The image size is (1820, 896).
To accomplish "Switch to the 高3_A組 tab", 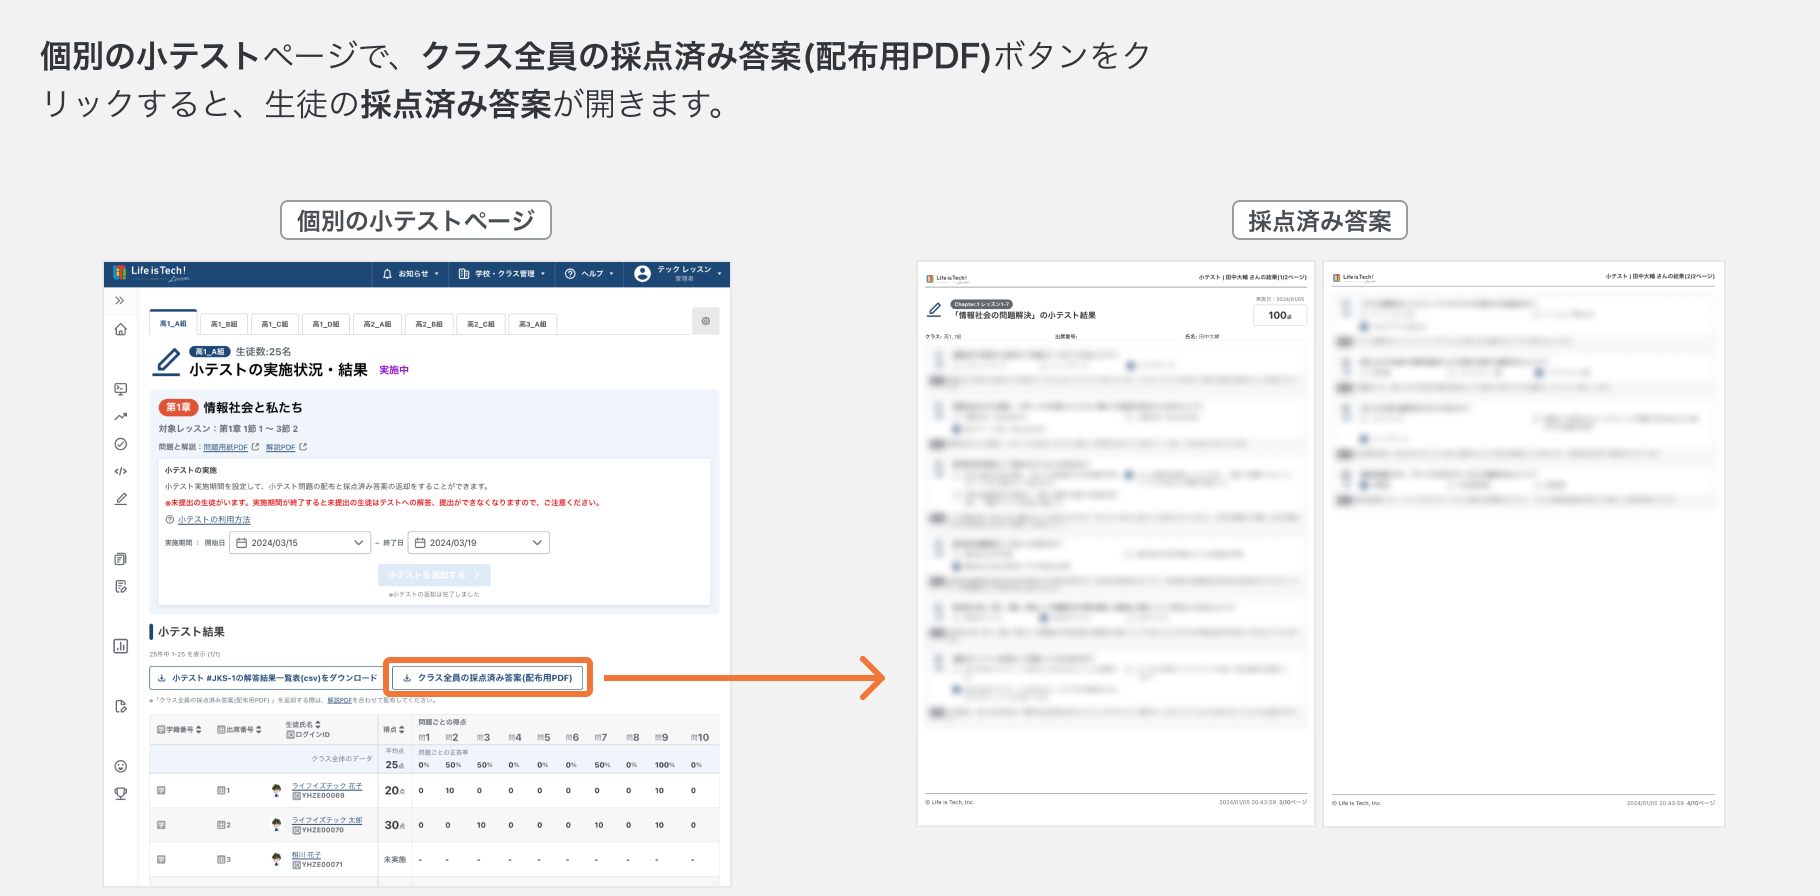I will tap(533, 324).
